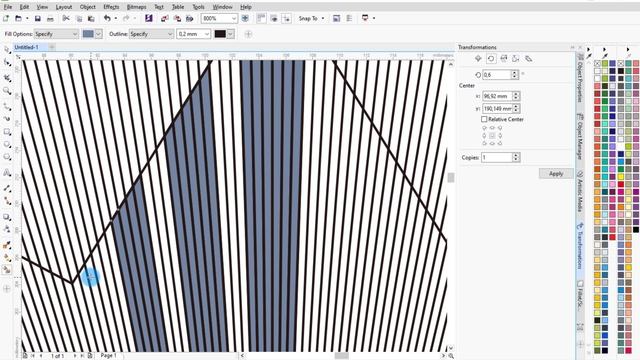
Task: Click the Apply button
Action: pyautogui.click(x=556, y=173)
